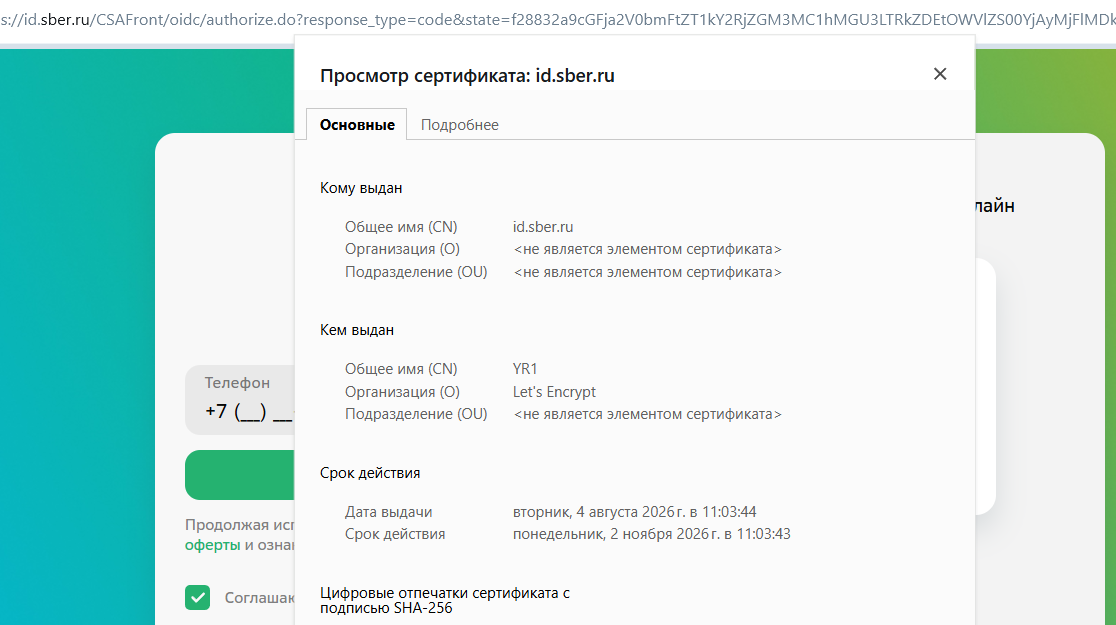Select expiry date 2 ноября 2026 value
This screenshot has height=625, width=1116.
651,534
